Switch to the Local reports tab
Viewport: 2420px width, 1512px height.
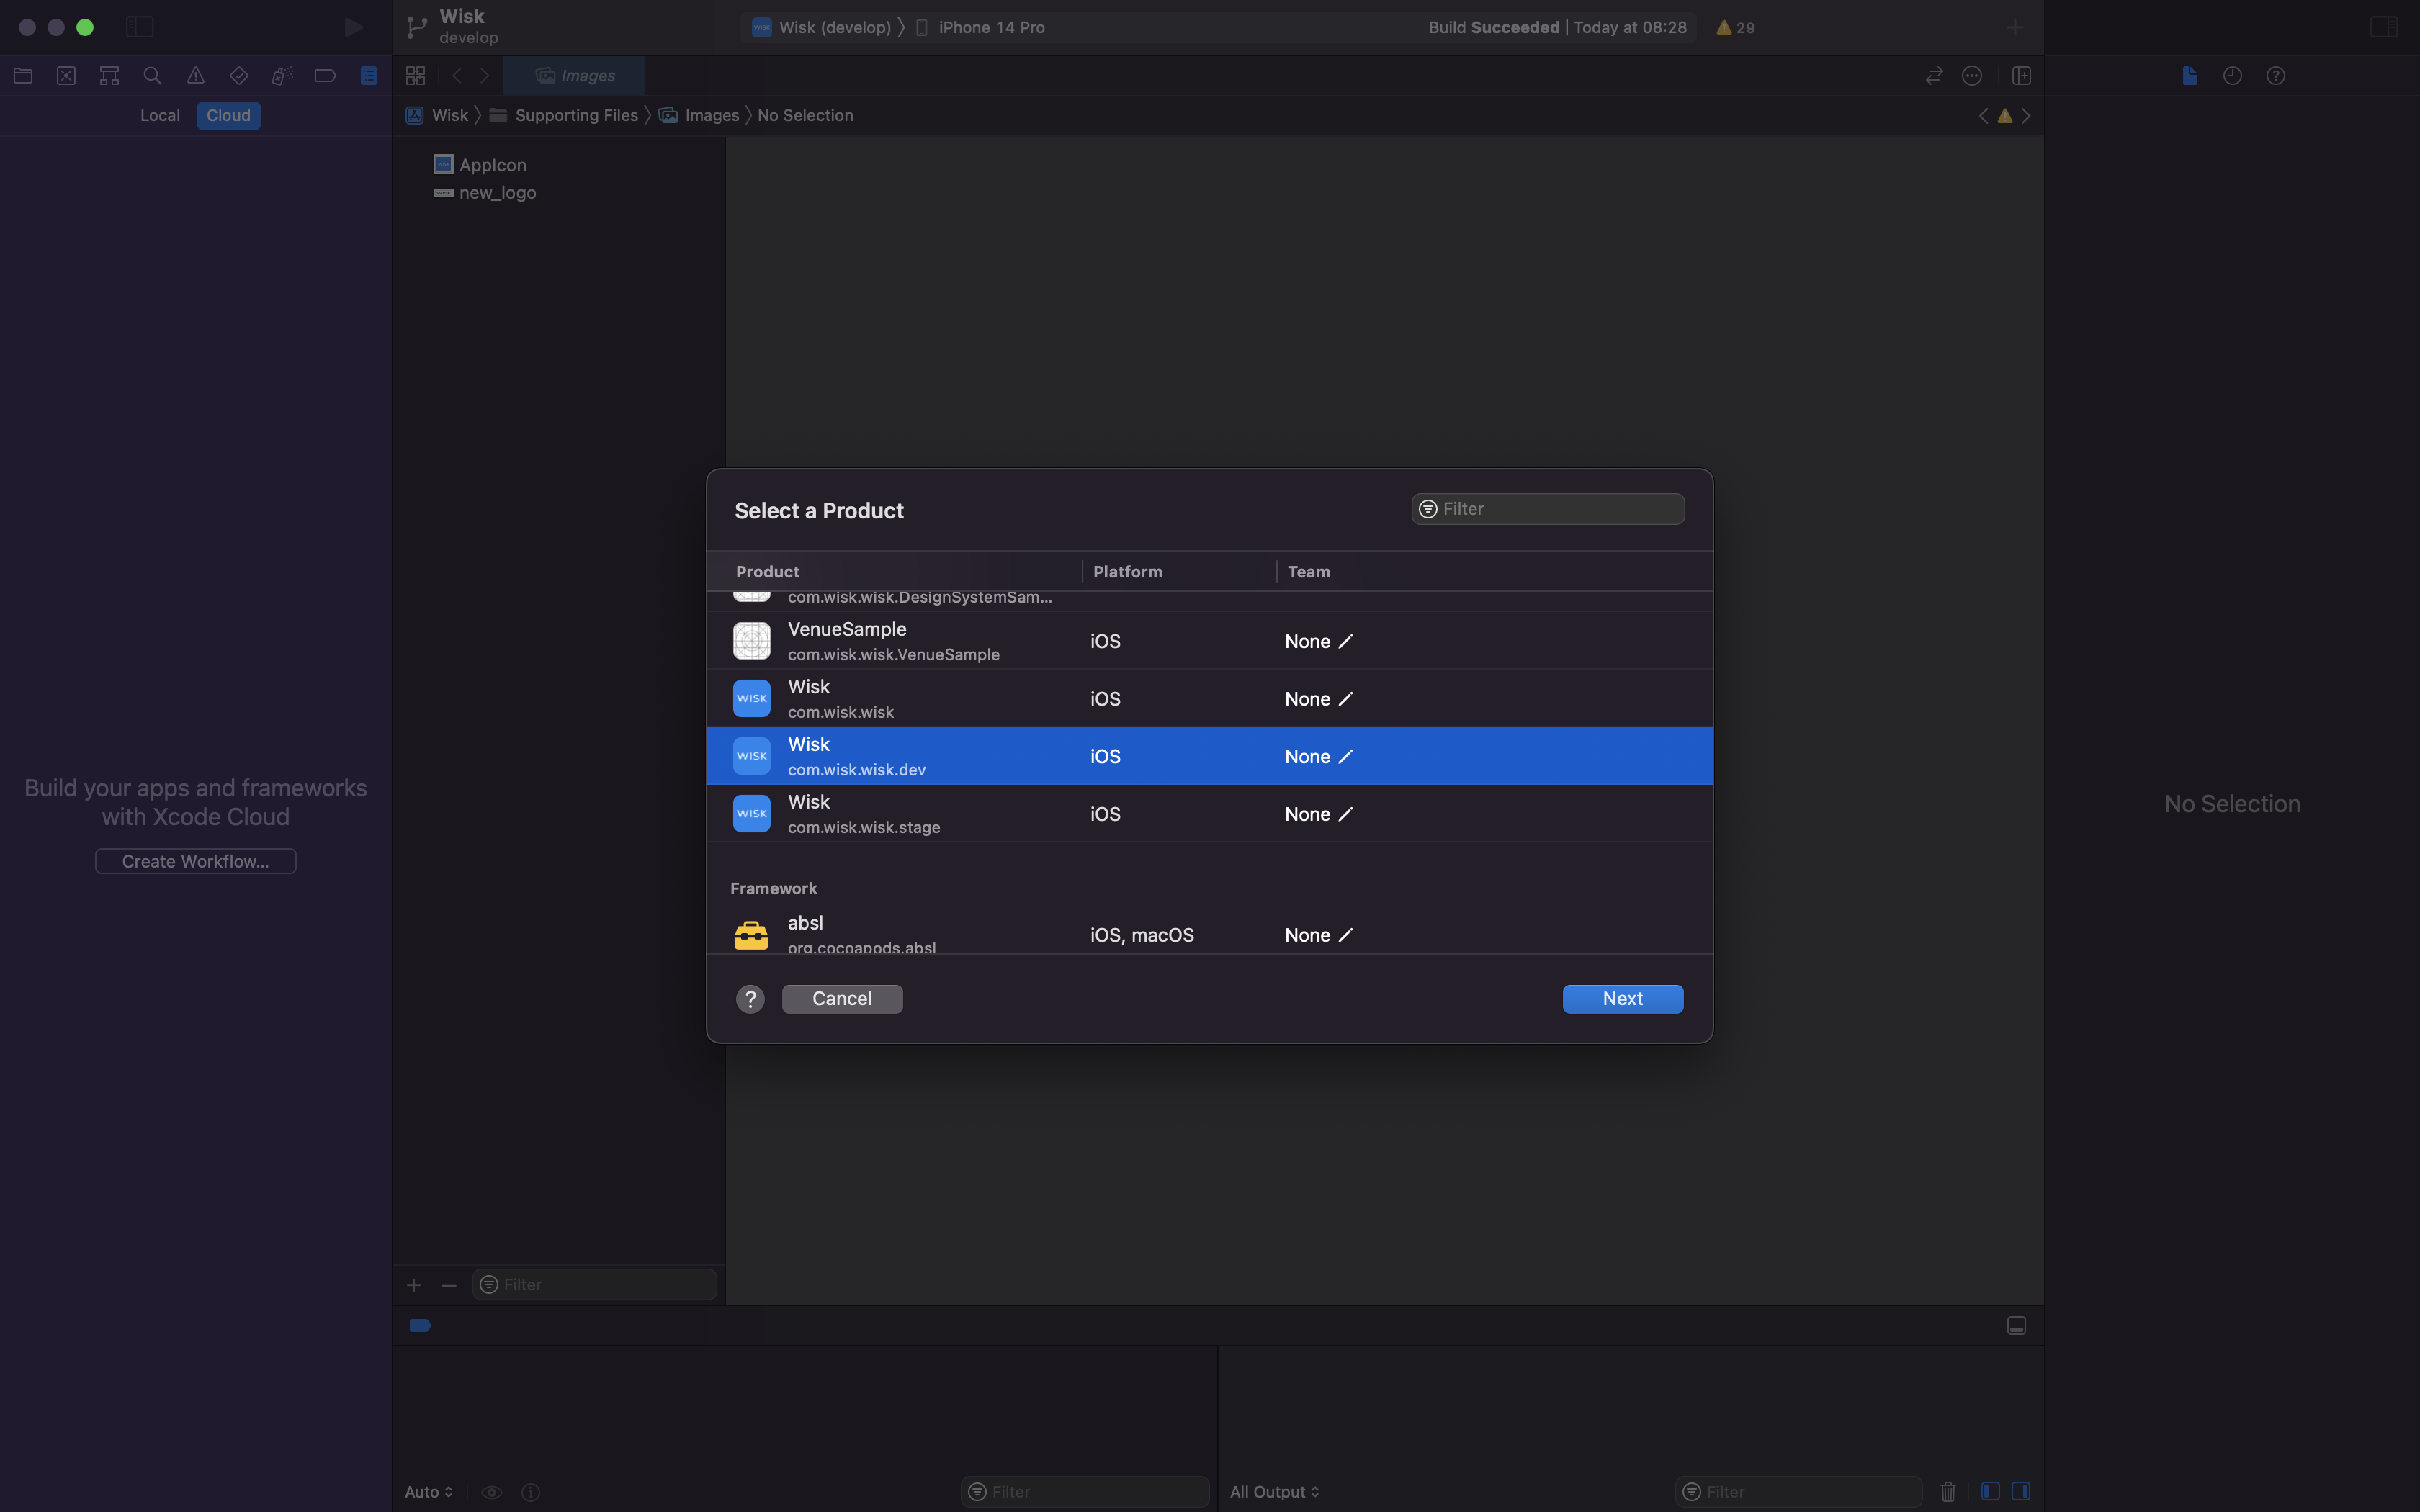(x=160, y=115)
